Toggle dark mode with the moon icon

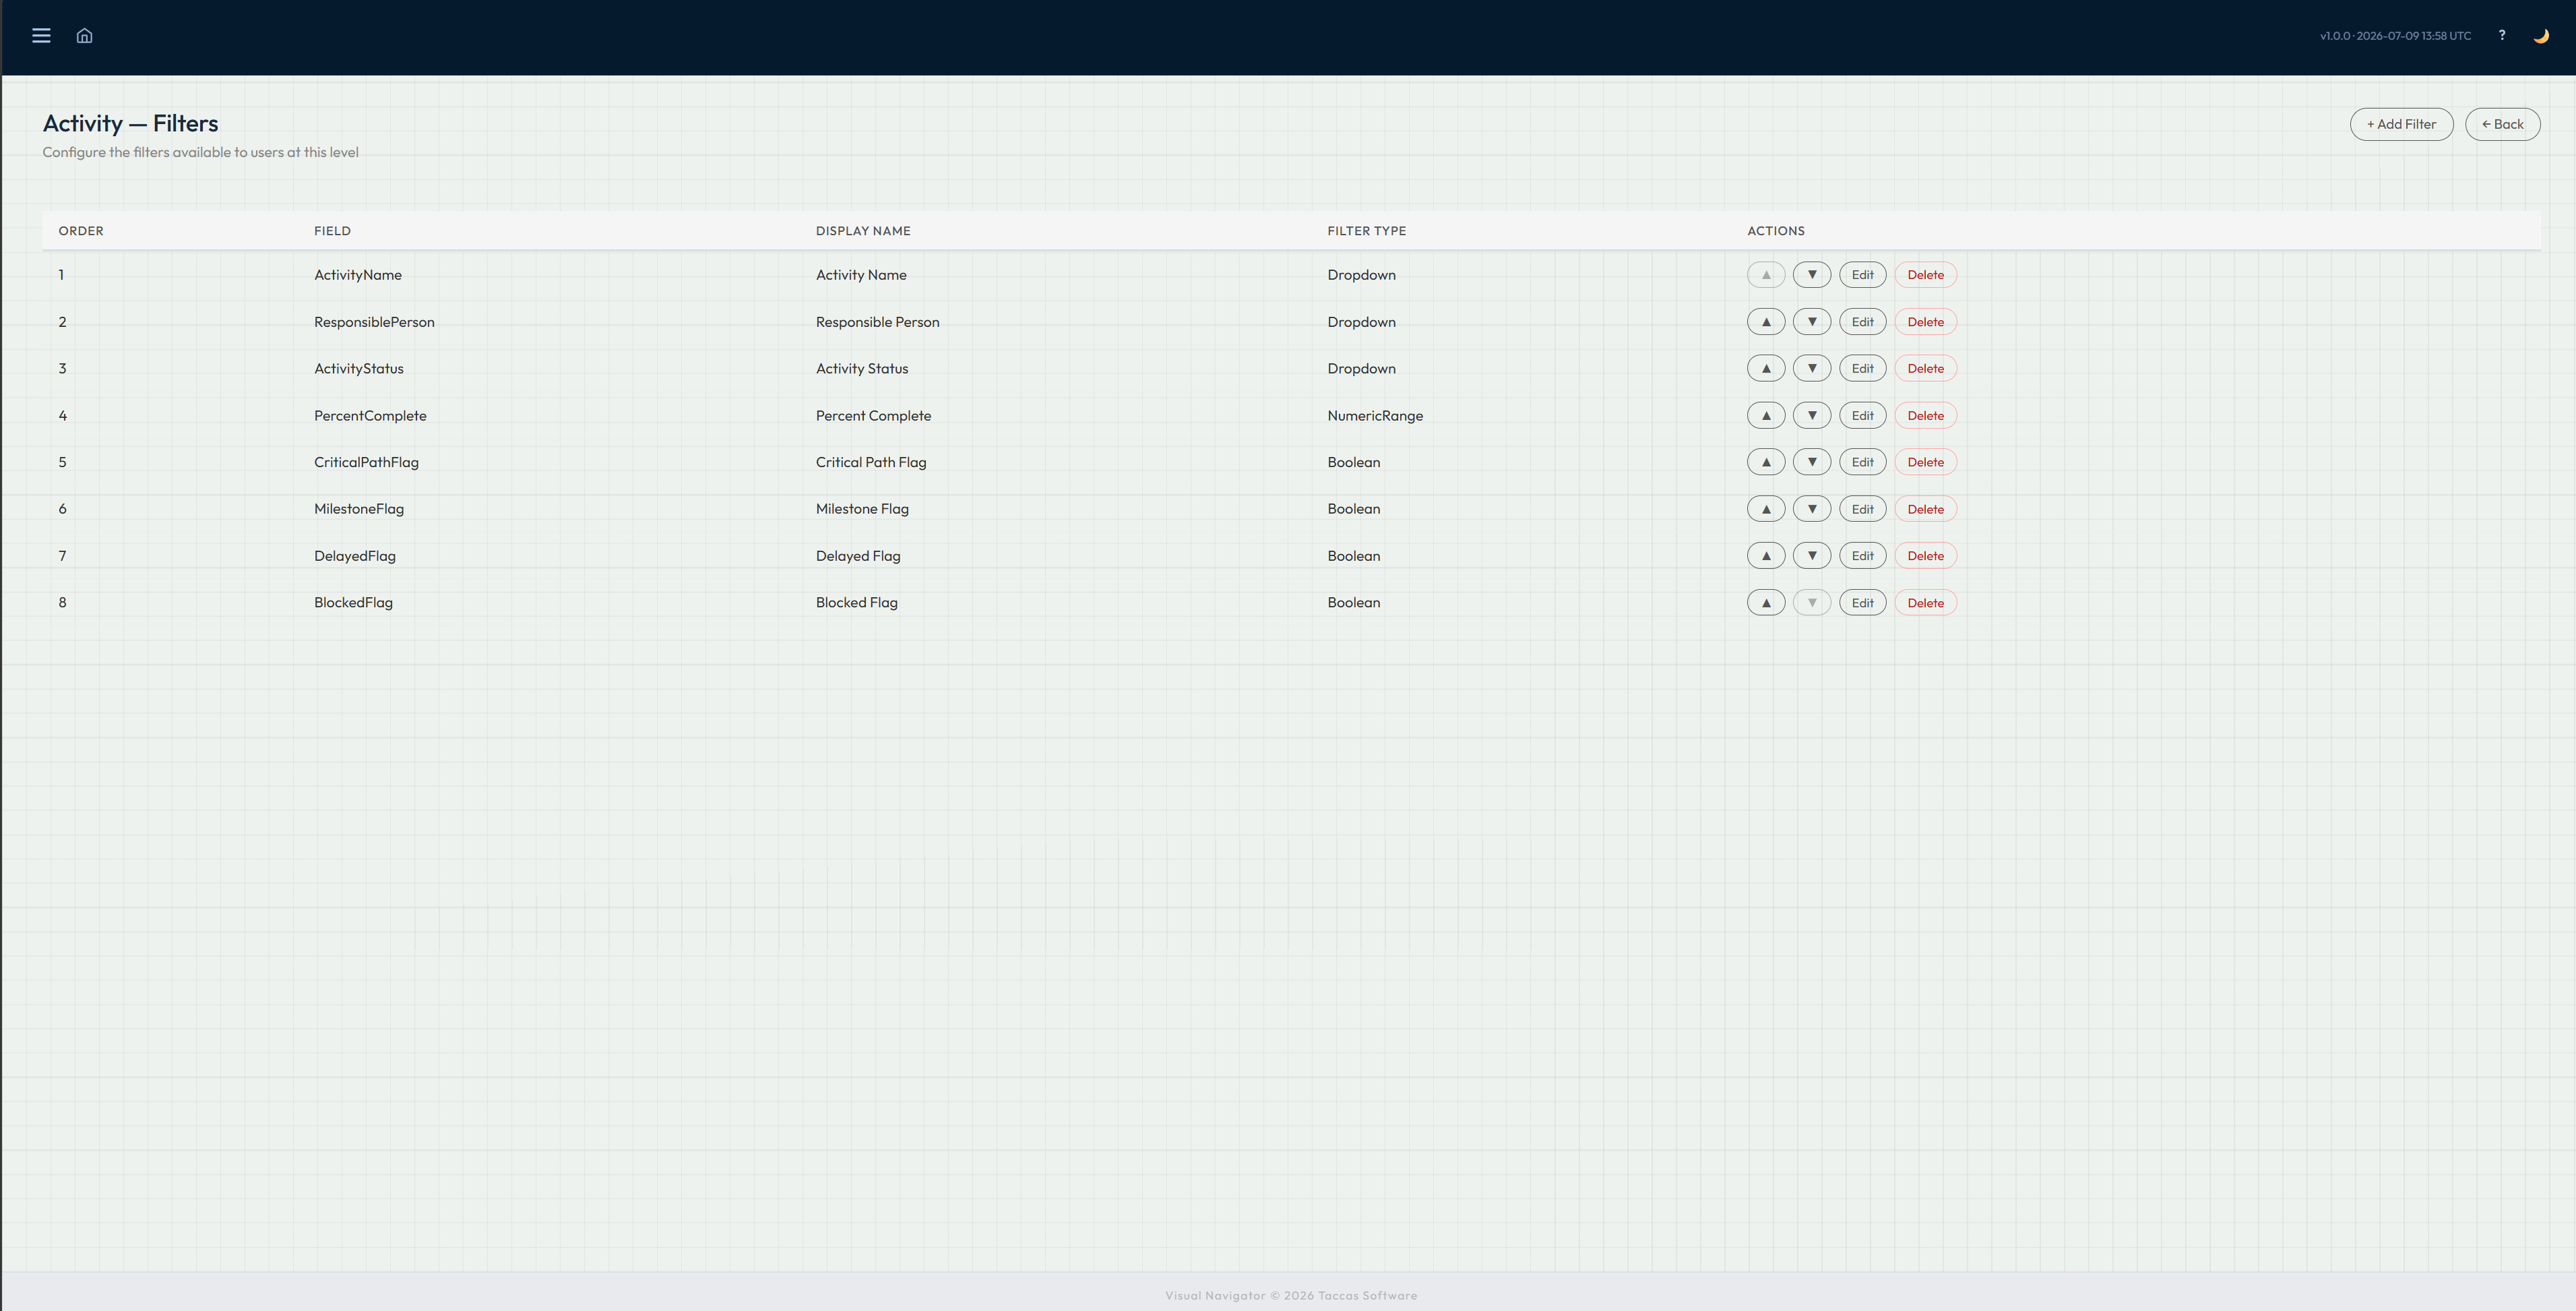(x=2541, y=36)
